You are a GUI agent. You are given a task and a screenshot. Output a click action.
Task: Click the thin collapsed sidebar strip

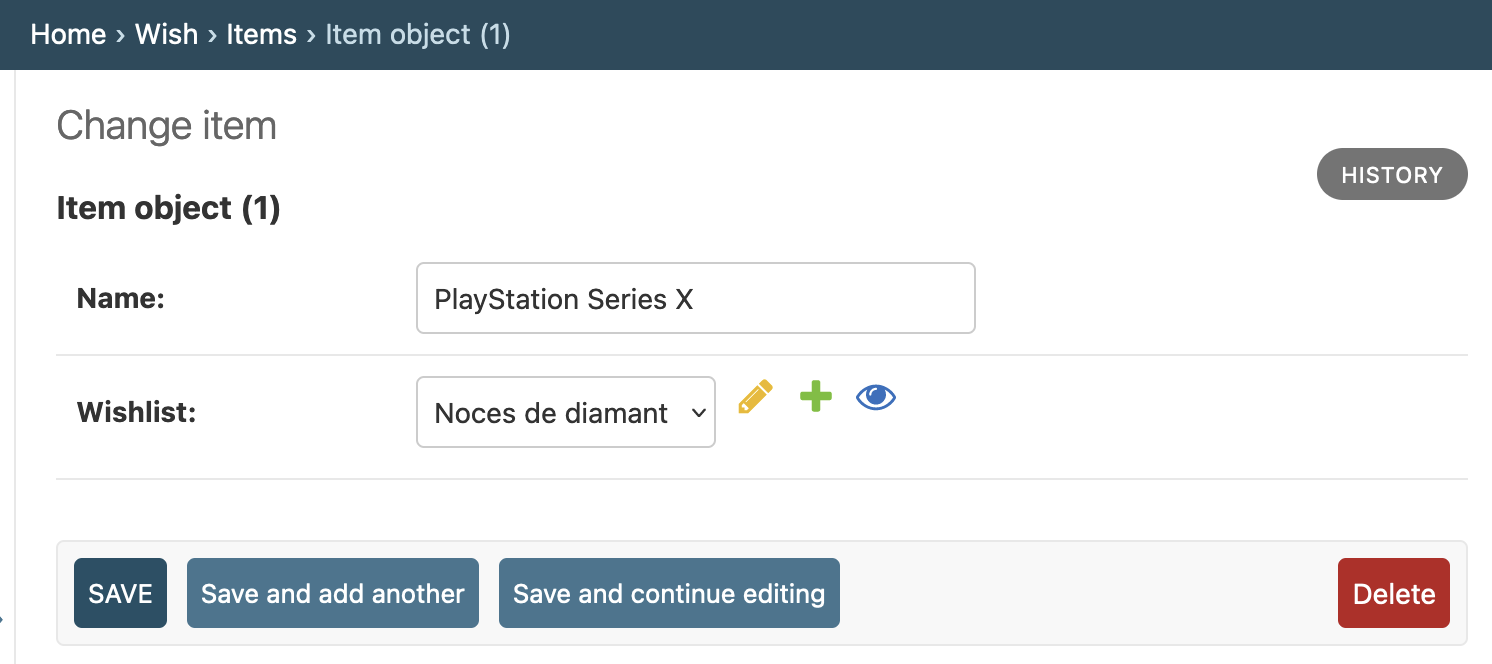pos(7,366)
